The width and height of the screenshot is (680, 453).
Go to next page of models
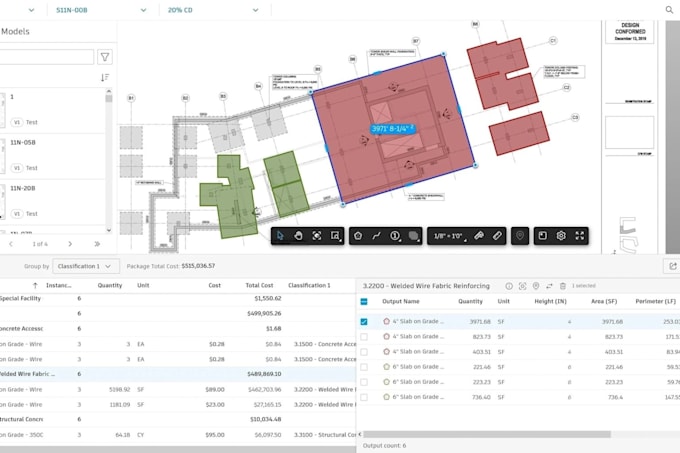tap(70, 244)
